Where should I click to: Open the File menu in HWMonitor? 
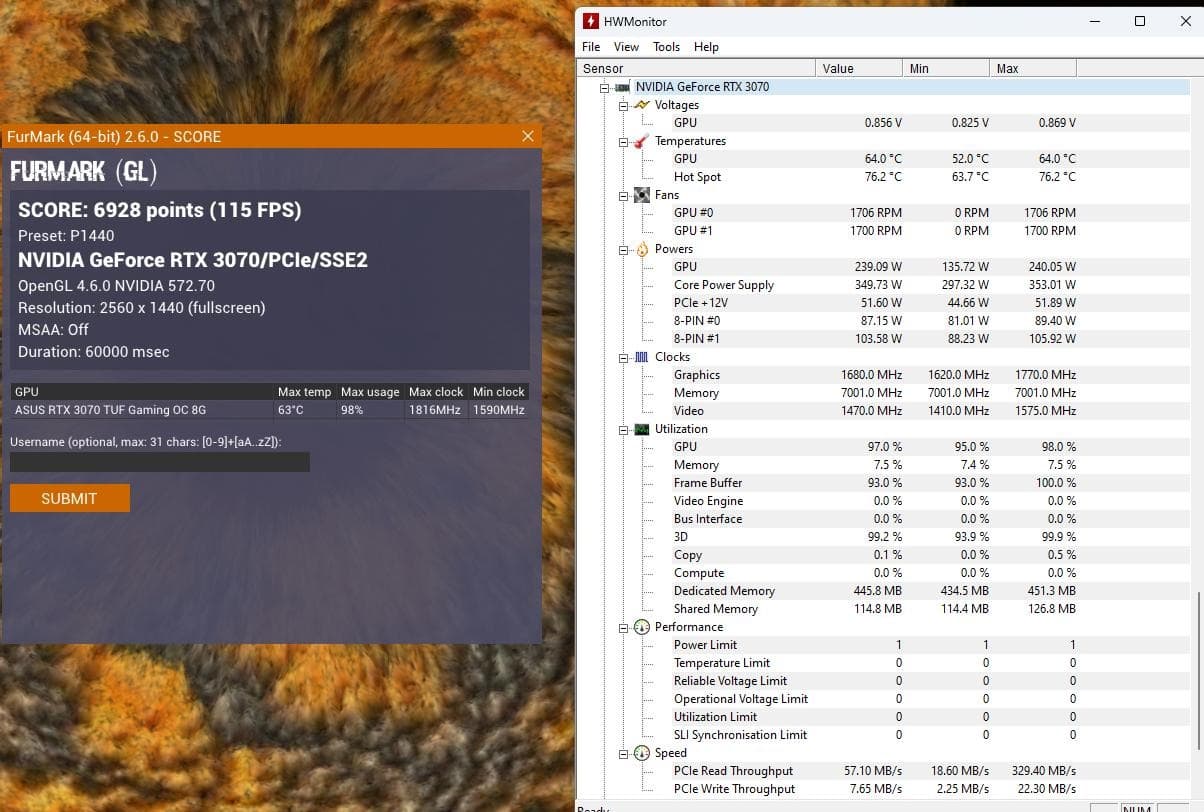pyautogui.click(x=591, y=47)
